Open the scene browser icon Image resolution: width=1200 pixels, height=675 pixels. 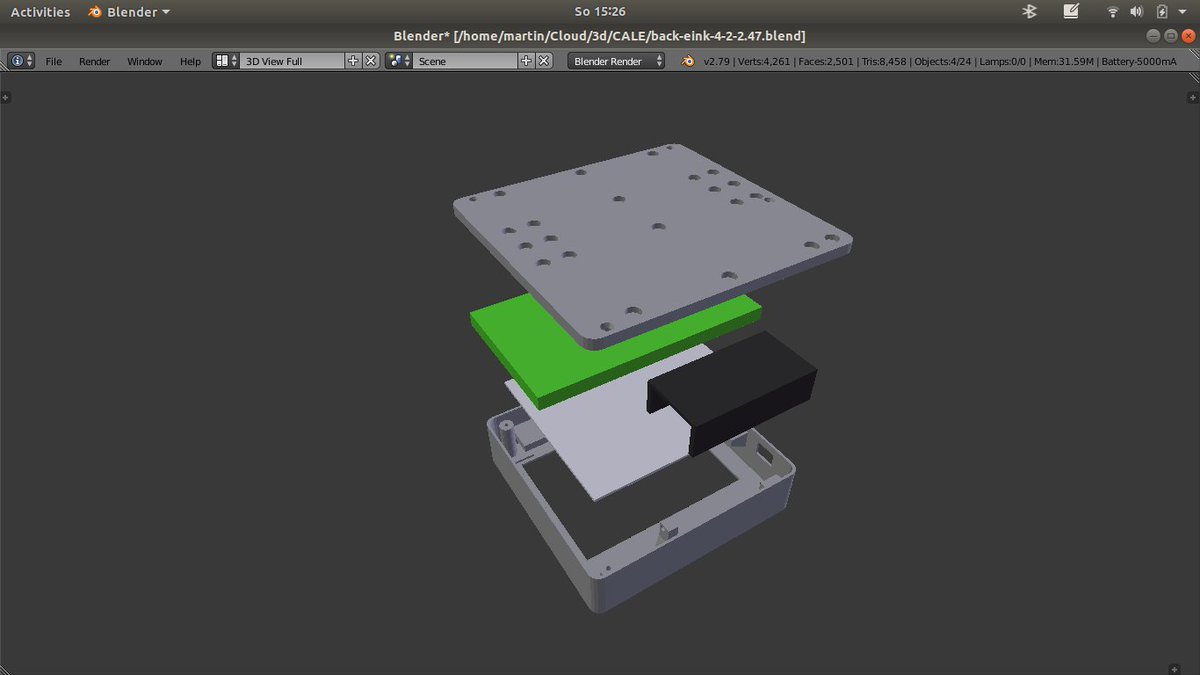coord(399,61)
